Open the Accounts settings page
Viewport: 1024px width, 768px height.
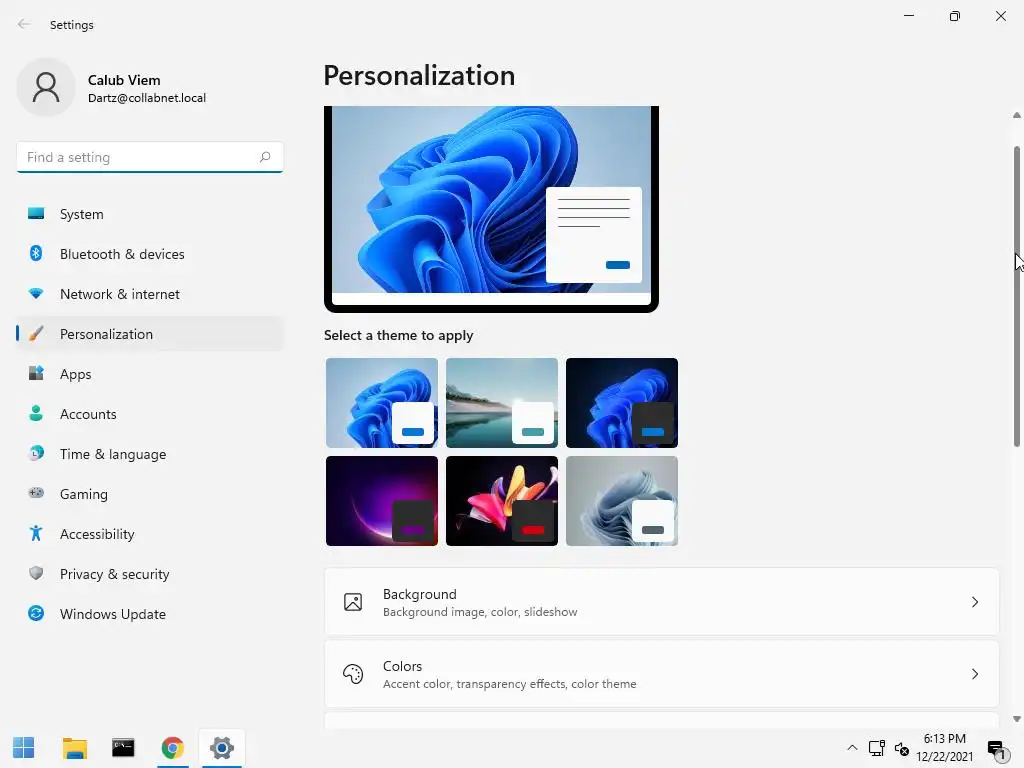click(x=150, y=414)
